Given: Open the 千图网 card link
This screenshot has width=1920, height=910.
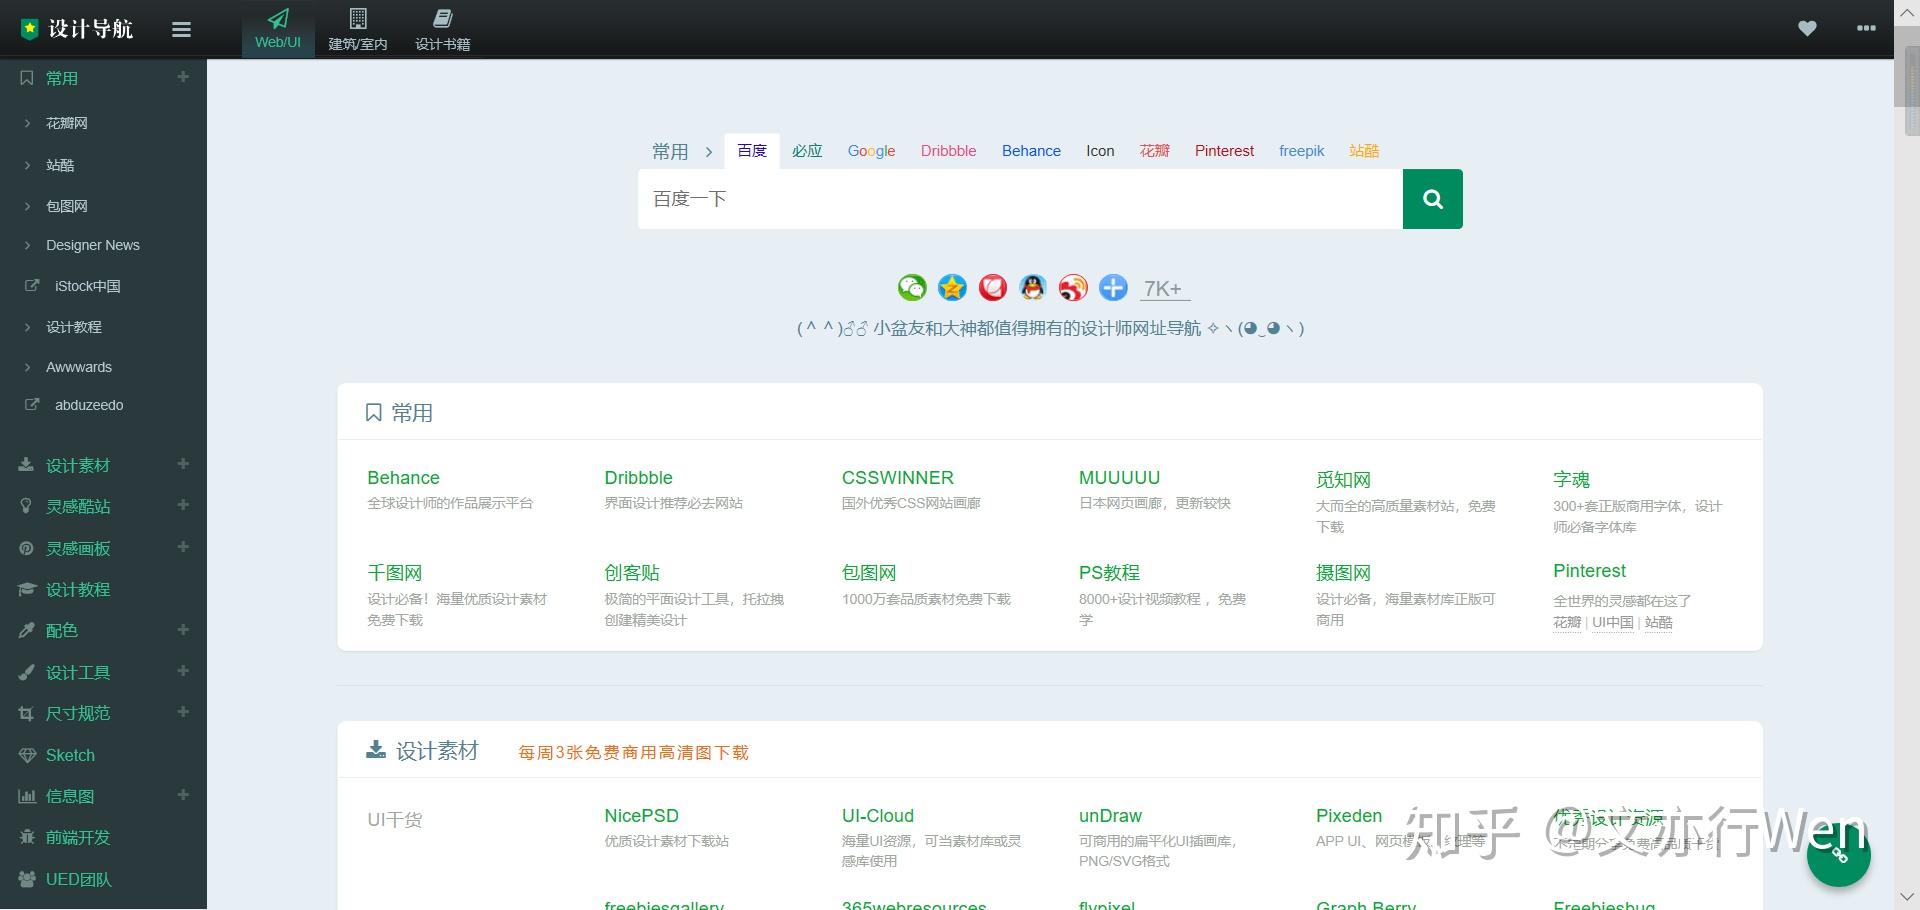Looking at the screenshot, I should pos(395,573).
